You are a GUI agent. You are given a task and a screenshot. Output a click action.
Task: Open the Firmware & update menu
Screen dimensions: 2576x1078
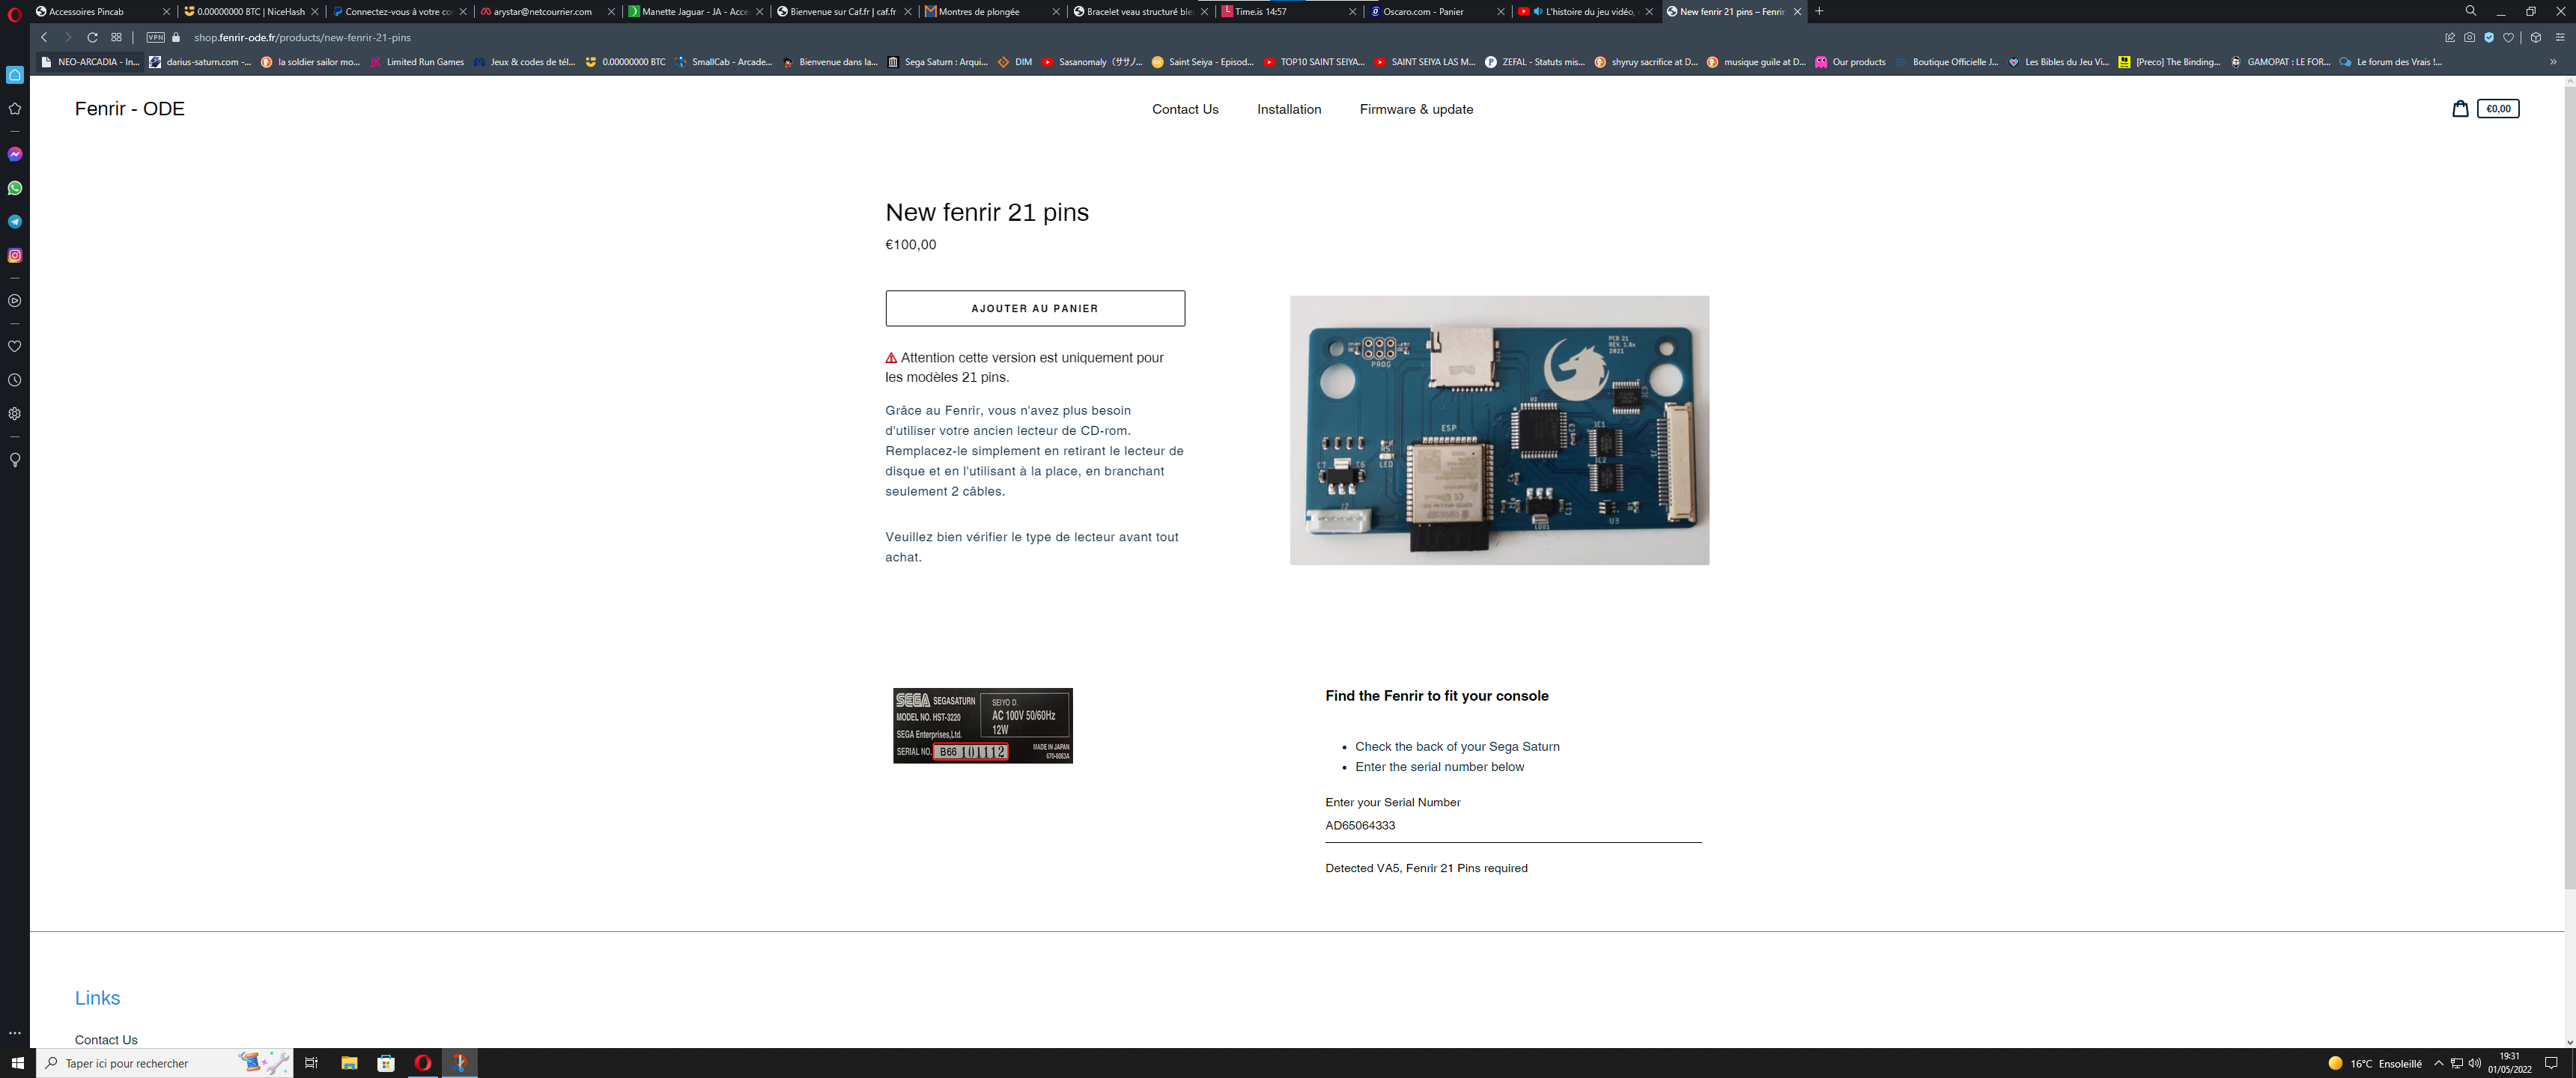[1415, 109]
